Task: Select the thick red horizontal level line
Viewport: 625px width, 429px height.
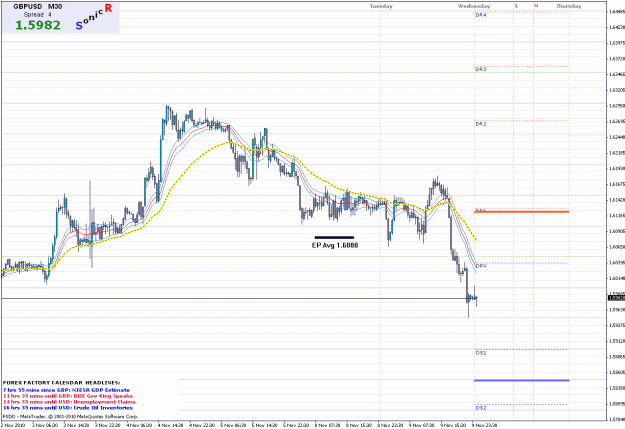Action: pos(521,212)
